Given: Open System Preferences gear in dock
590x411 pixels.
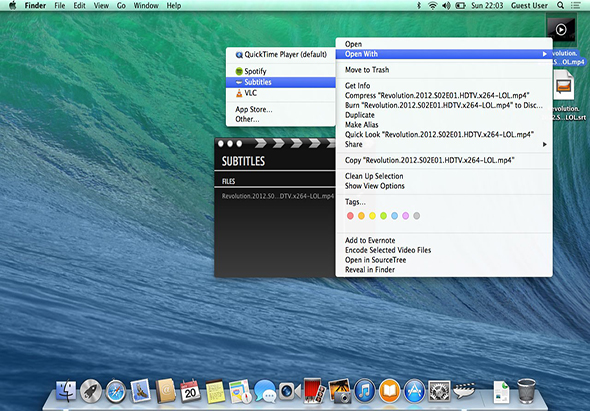Looking at the screenshot, I should coord(439,391).
